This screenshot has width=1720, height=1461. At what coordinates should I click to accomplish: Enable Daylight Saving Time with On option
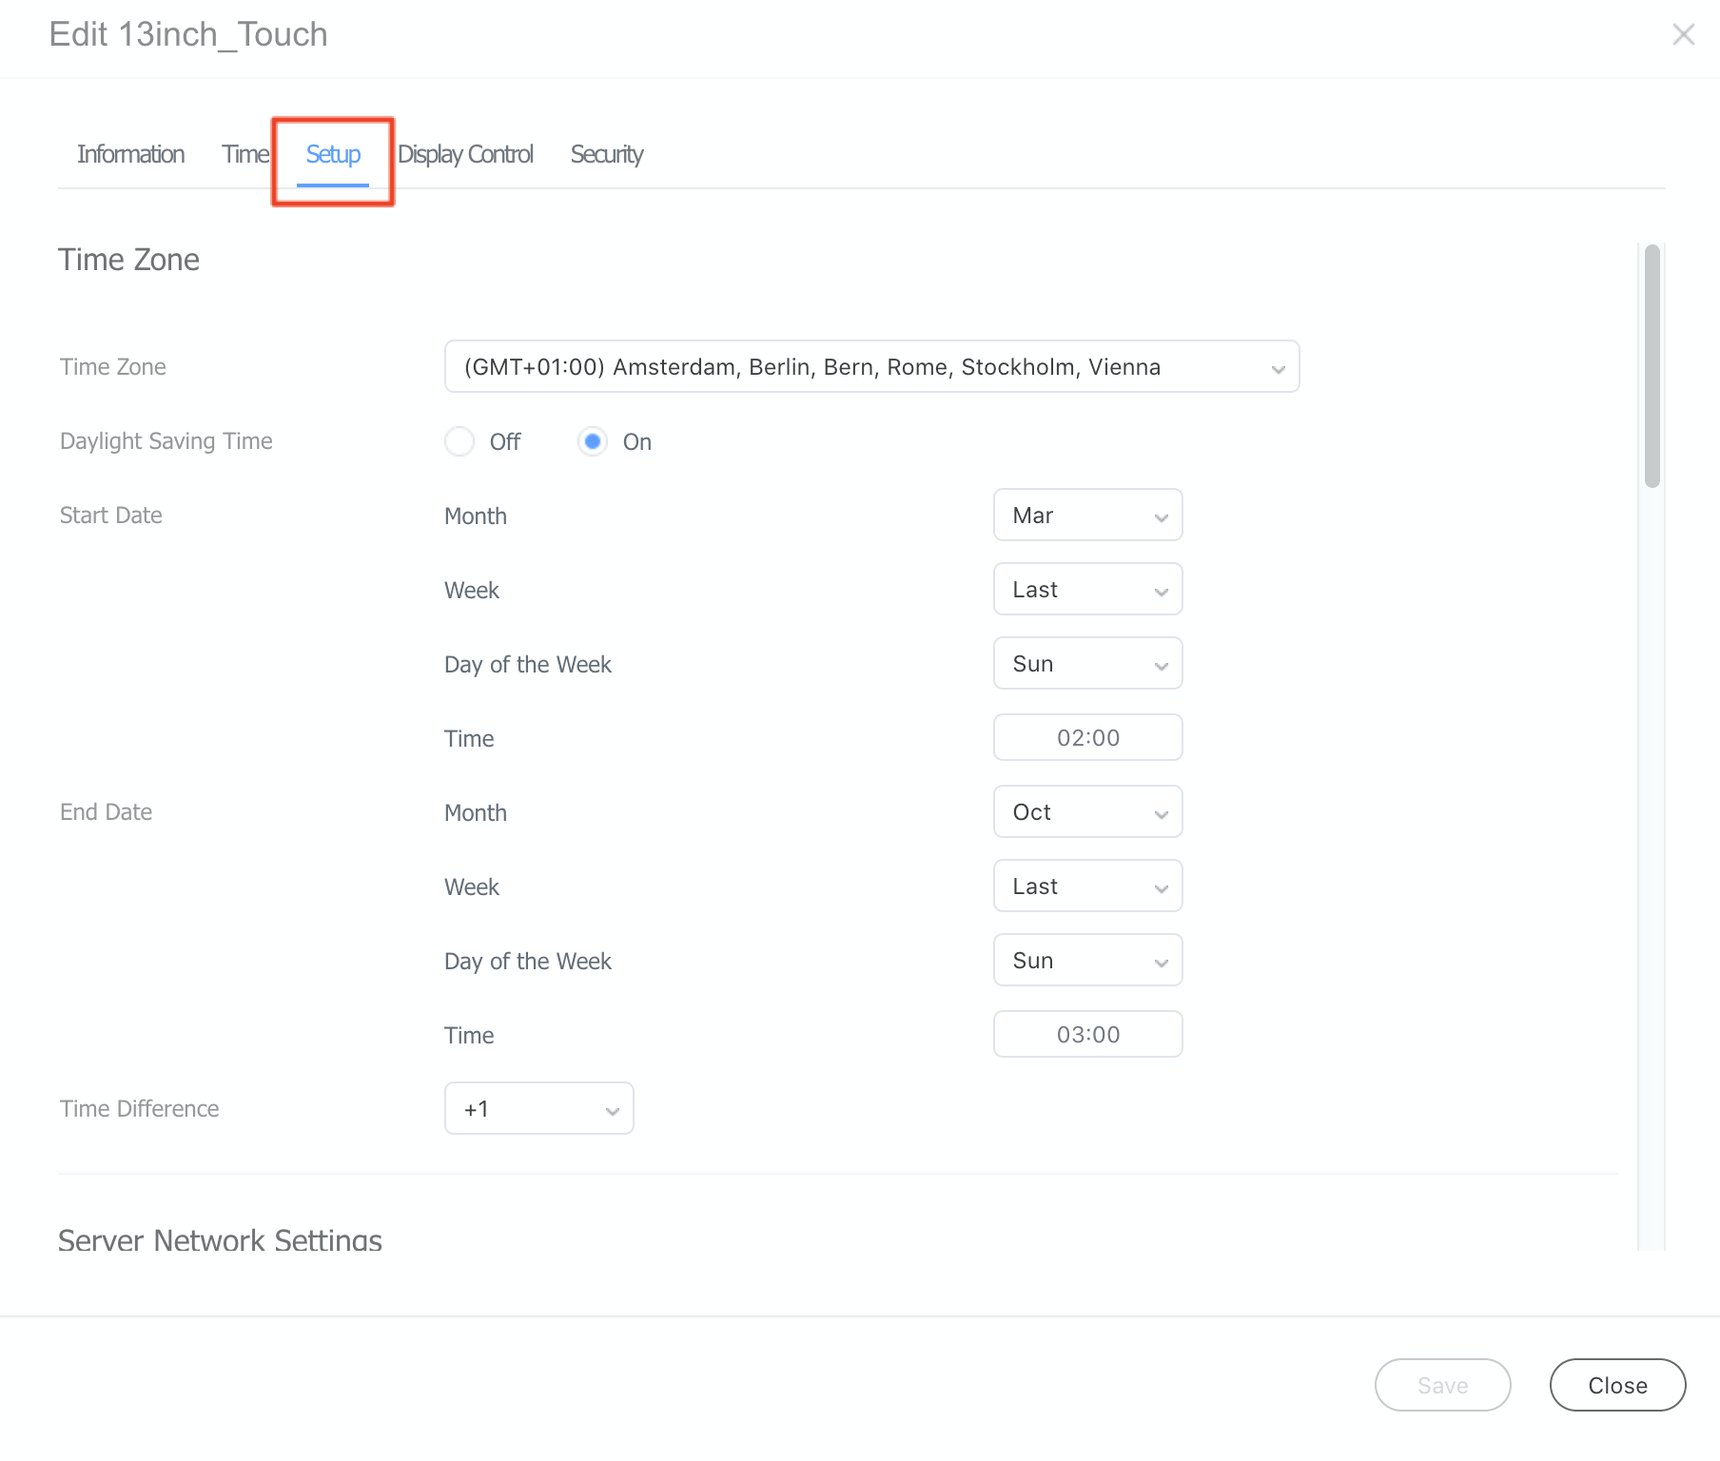click(592, 441)
